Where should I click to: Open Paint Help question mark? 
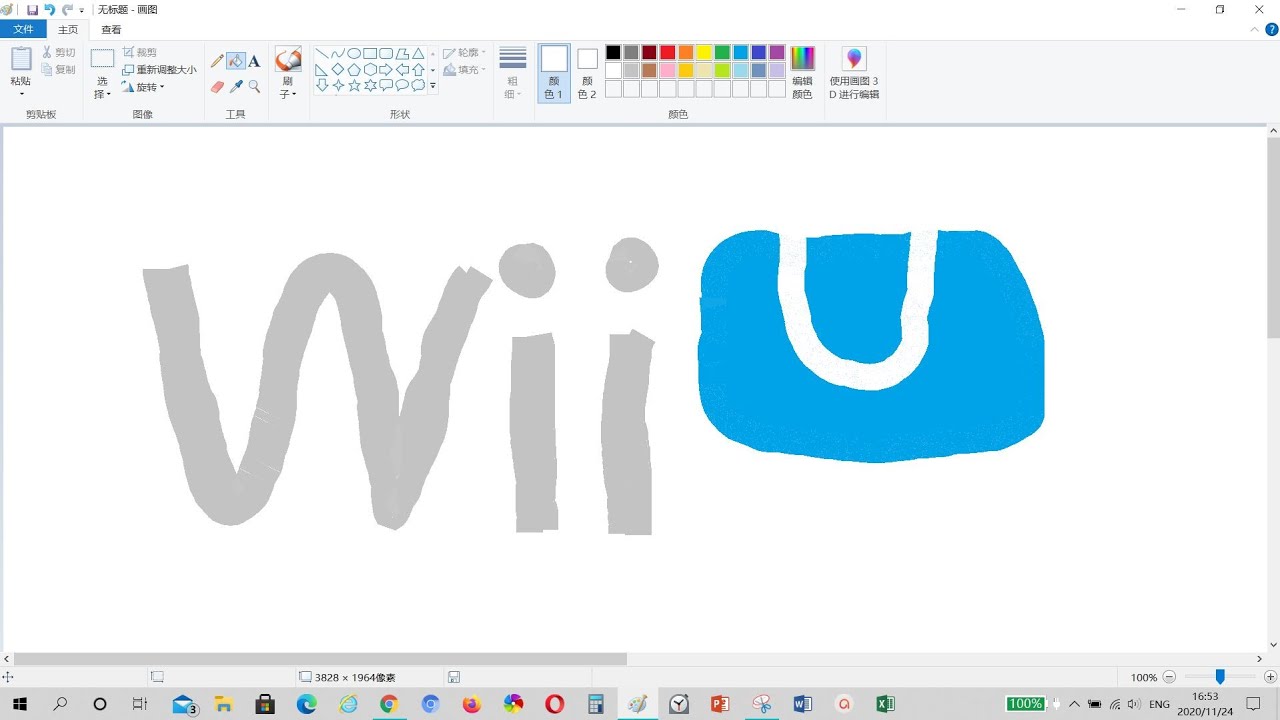[1272, 30]
